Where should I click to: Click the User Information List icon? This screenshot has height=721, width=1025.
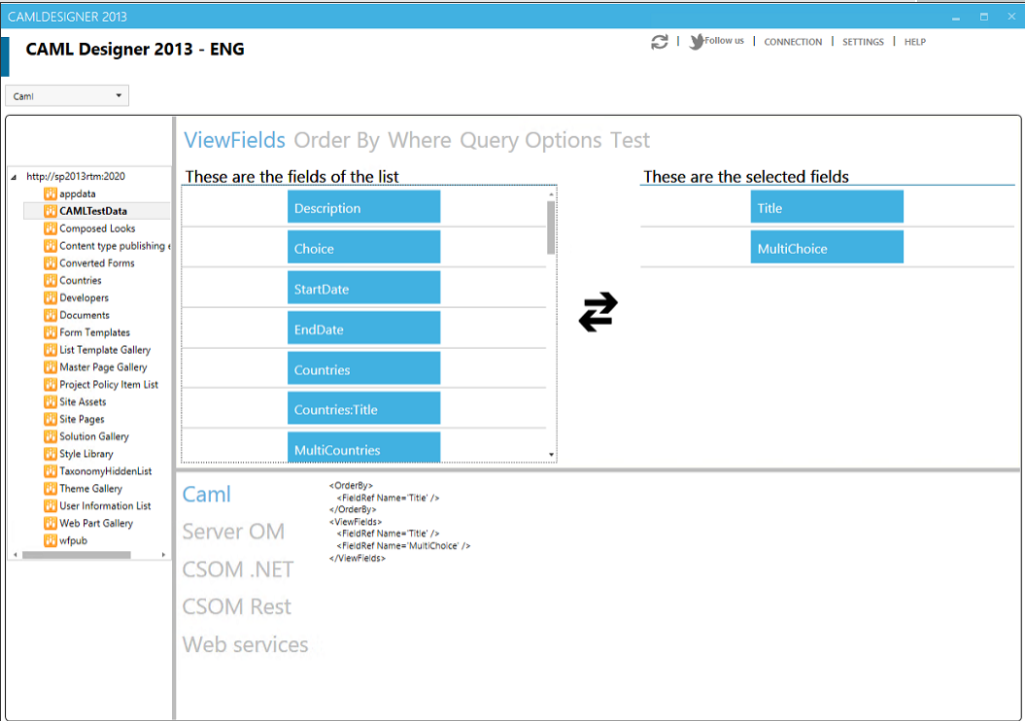pyautogui.click(x=50, y=505)
